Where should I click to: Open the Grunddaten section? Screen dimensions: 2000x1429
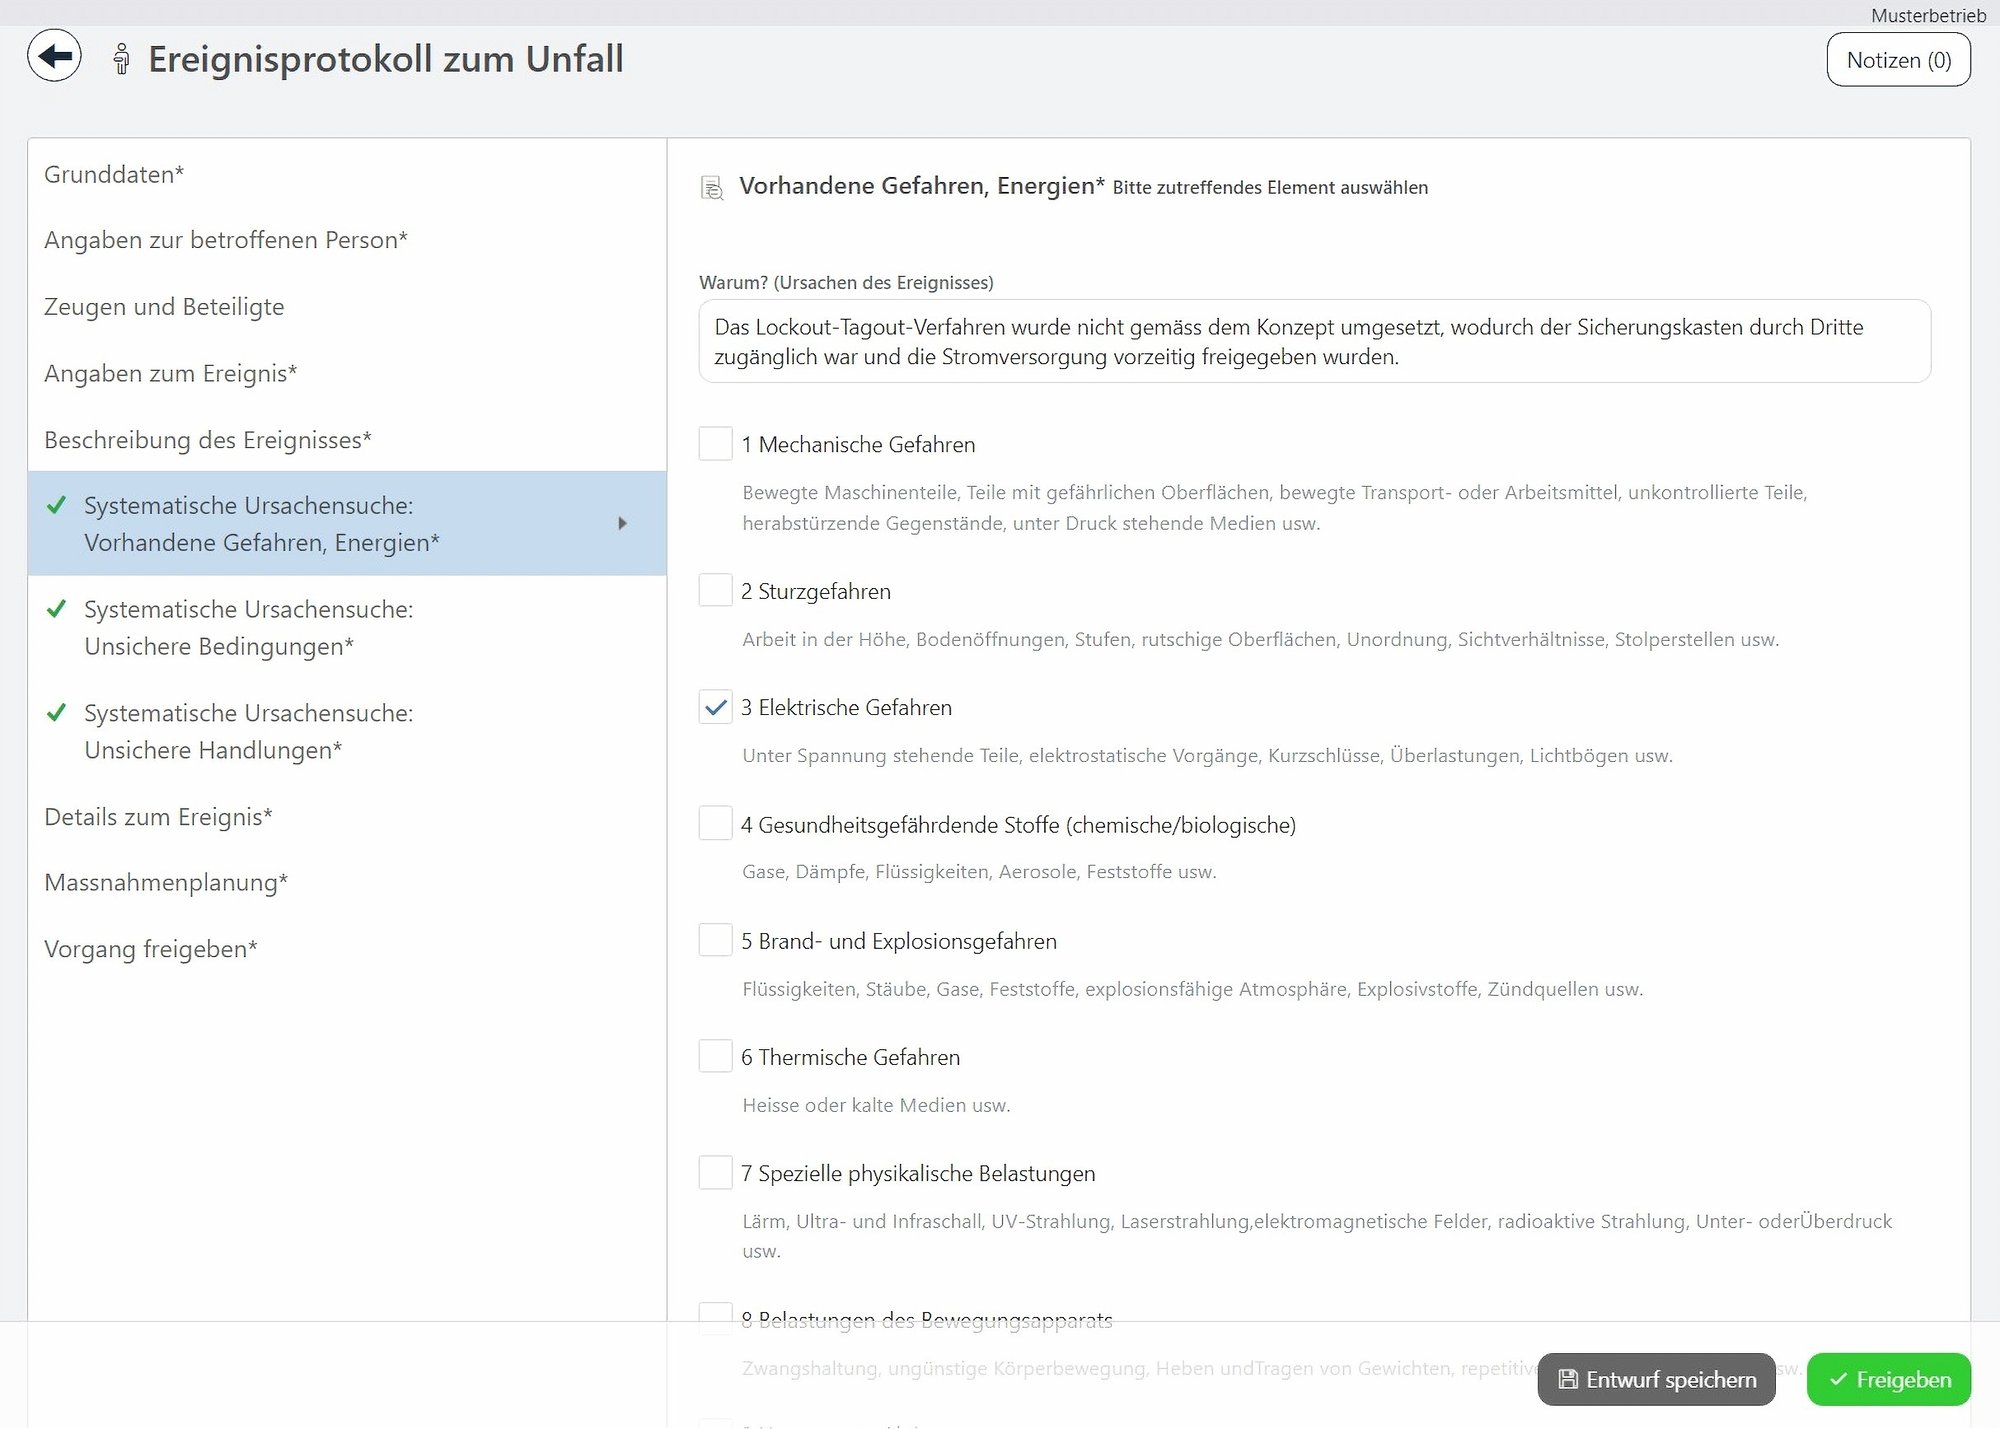pos(113,174)
